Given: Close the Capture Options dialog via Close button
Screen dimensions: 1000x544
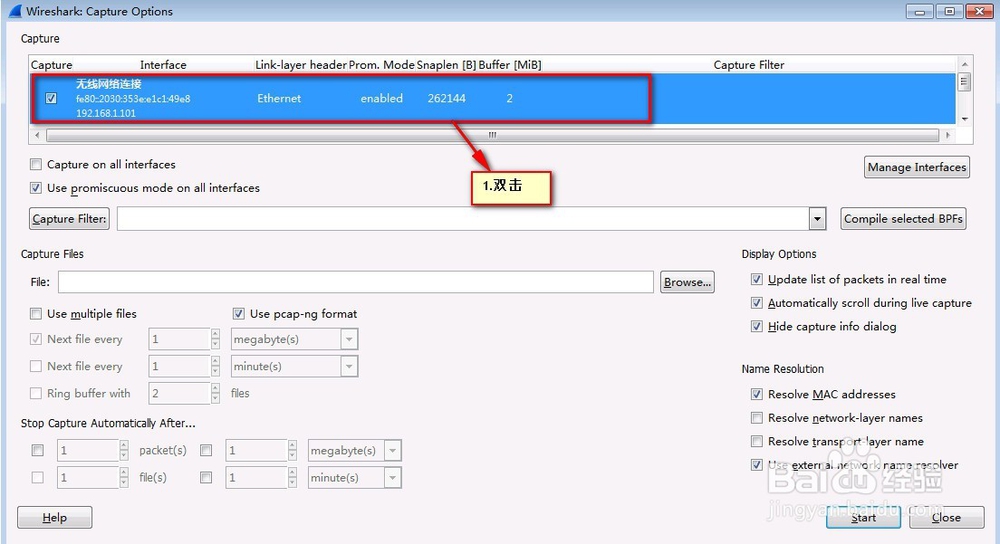Looking at the screenshot, I should point(946,517).
